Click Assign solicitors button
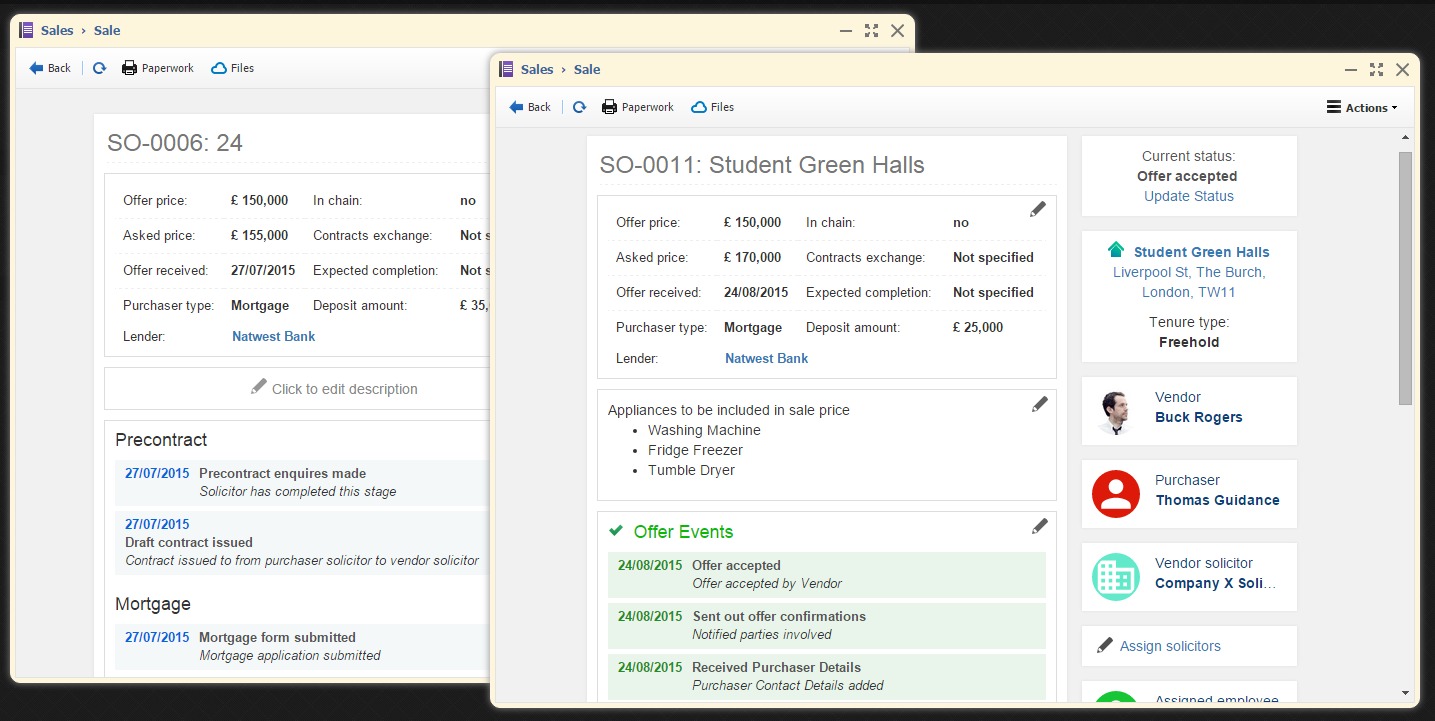 (1169, 646)
